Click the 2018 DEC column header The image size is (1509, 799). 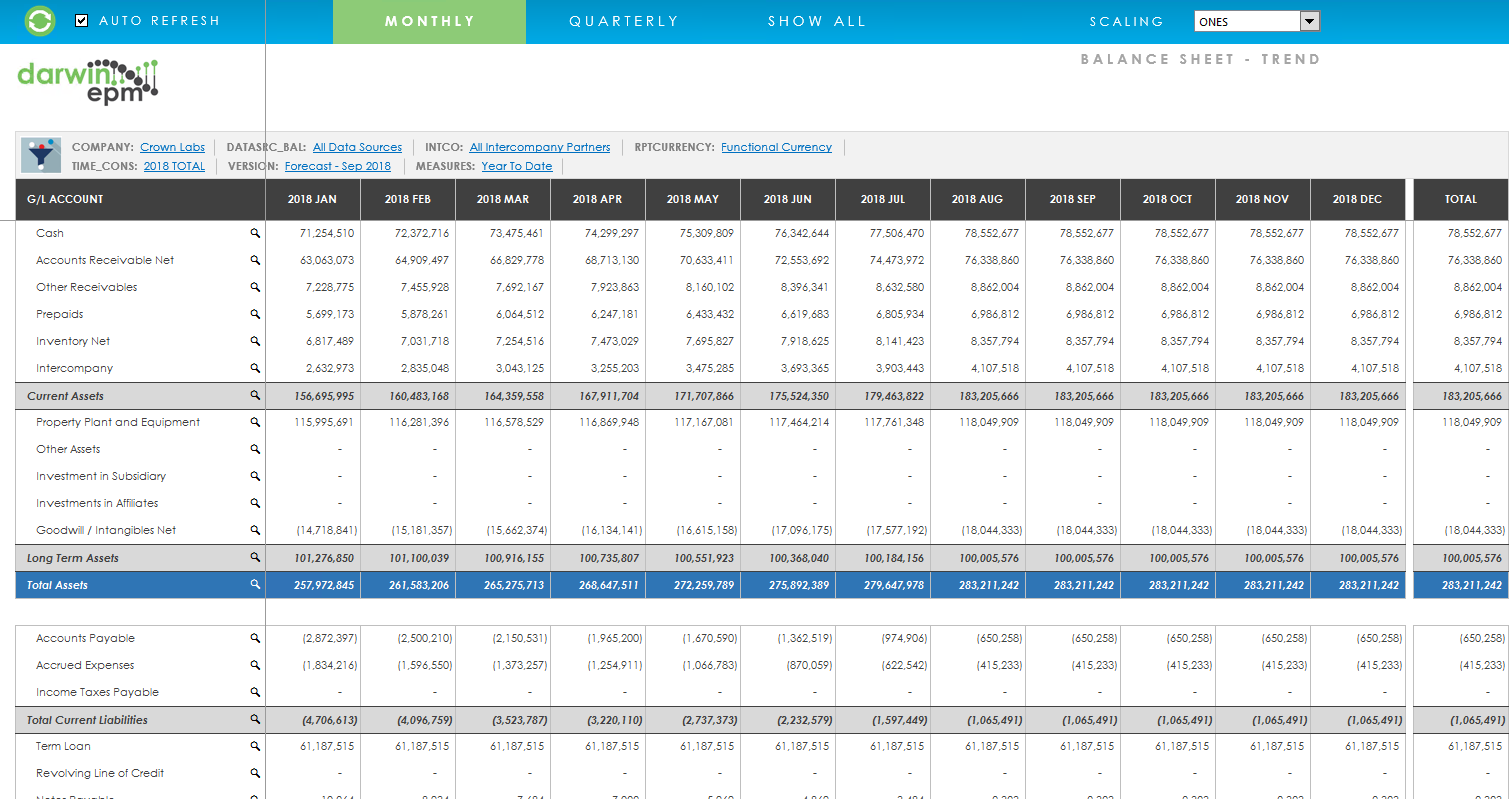pyautogui.click(x=1358, y=199)
